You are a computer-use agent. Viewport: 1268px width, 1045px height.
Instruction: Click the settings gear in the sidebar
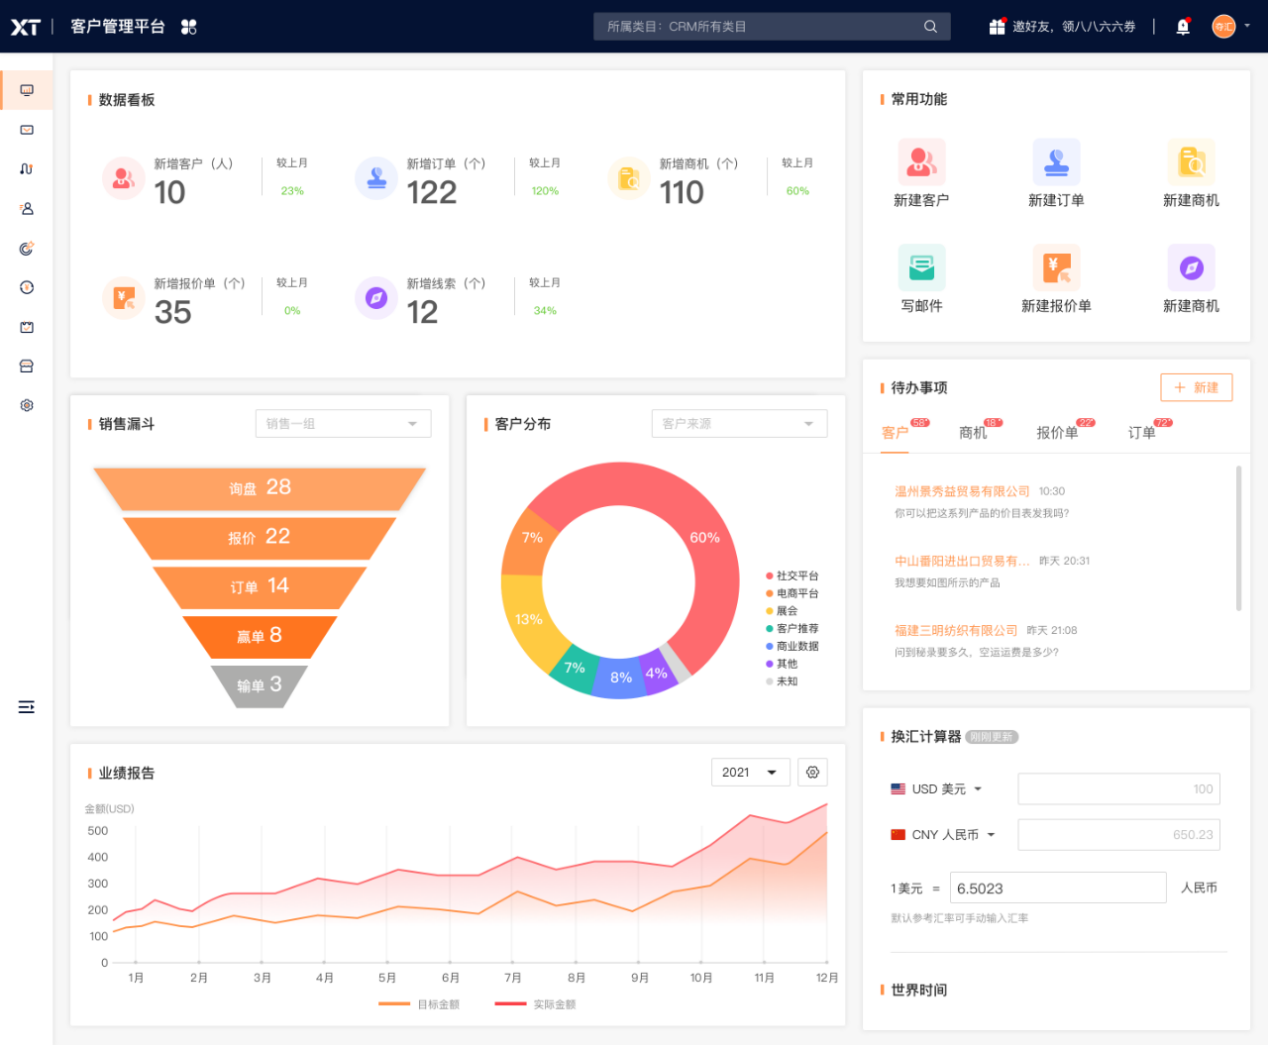click(x=26, y=405)
